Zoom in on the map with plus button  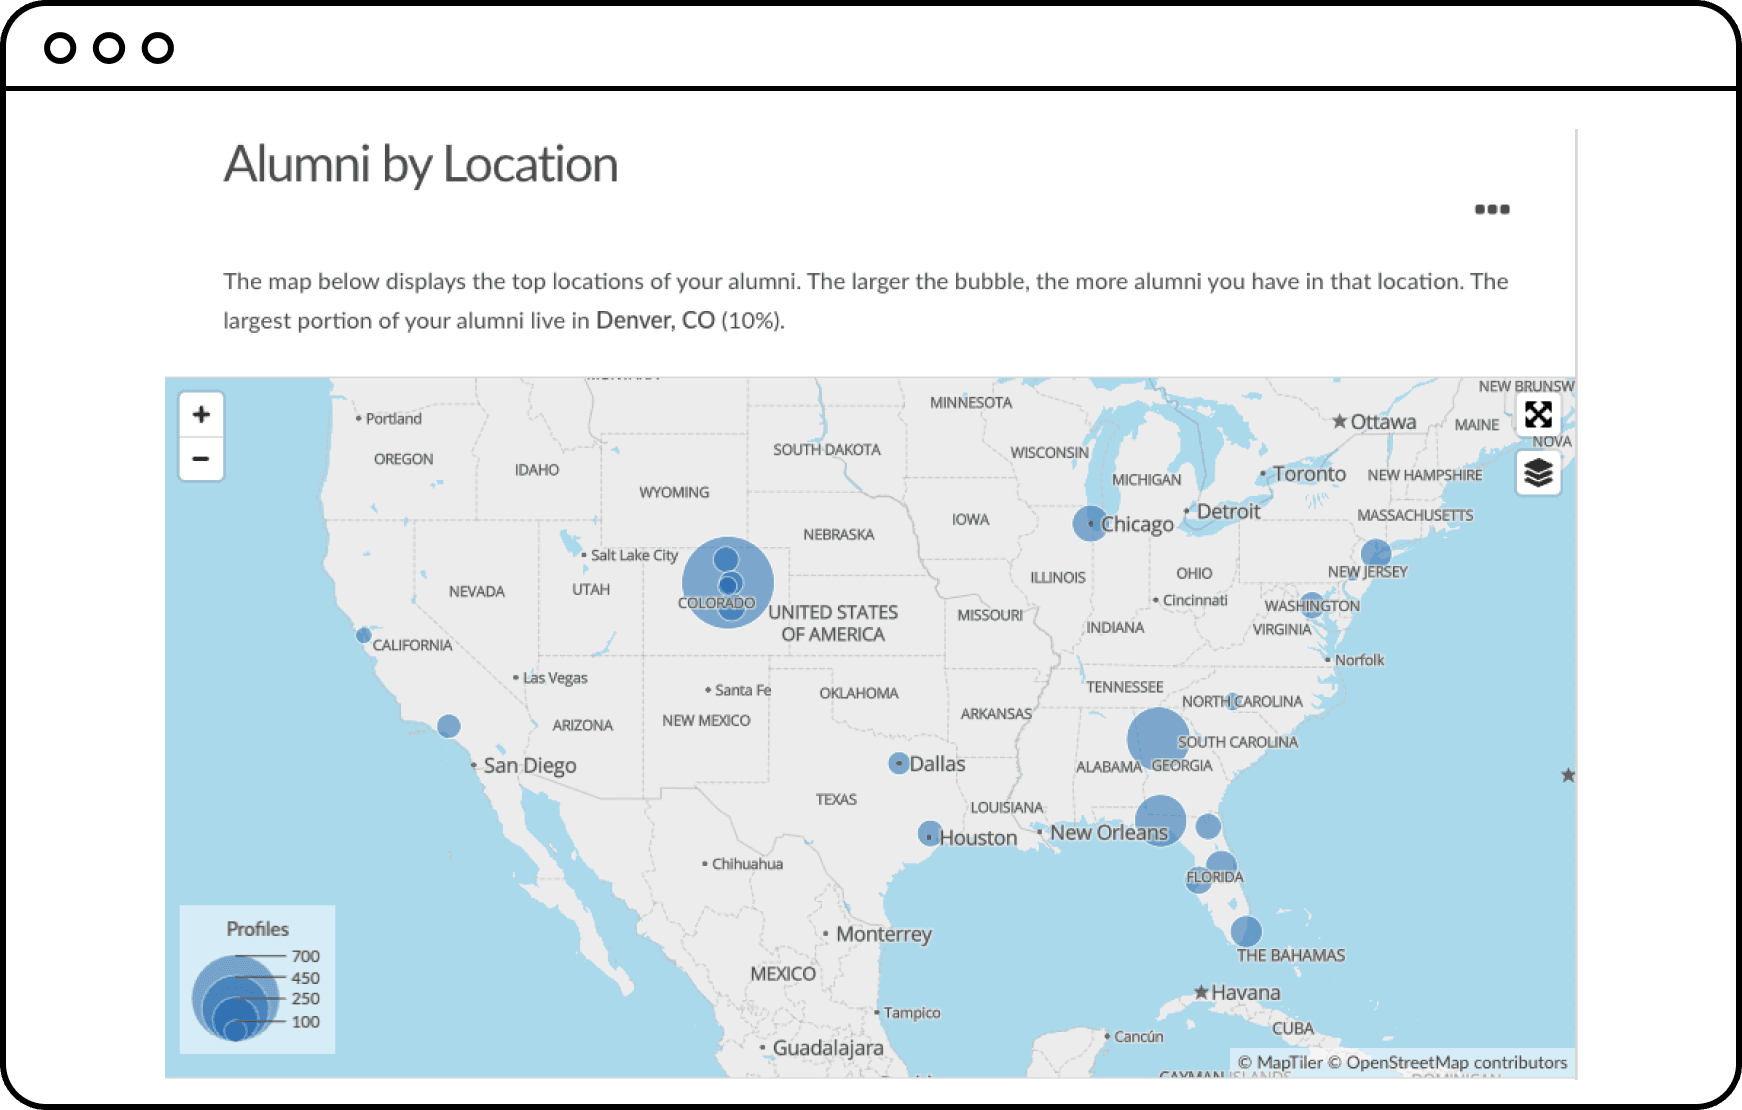pos(201,415)
